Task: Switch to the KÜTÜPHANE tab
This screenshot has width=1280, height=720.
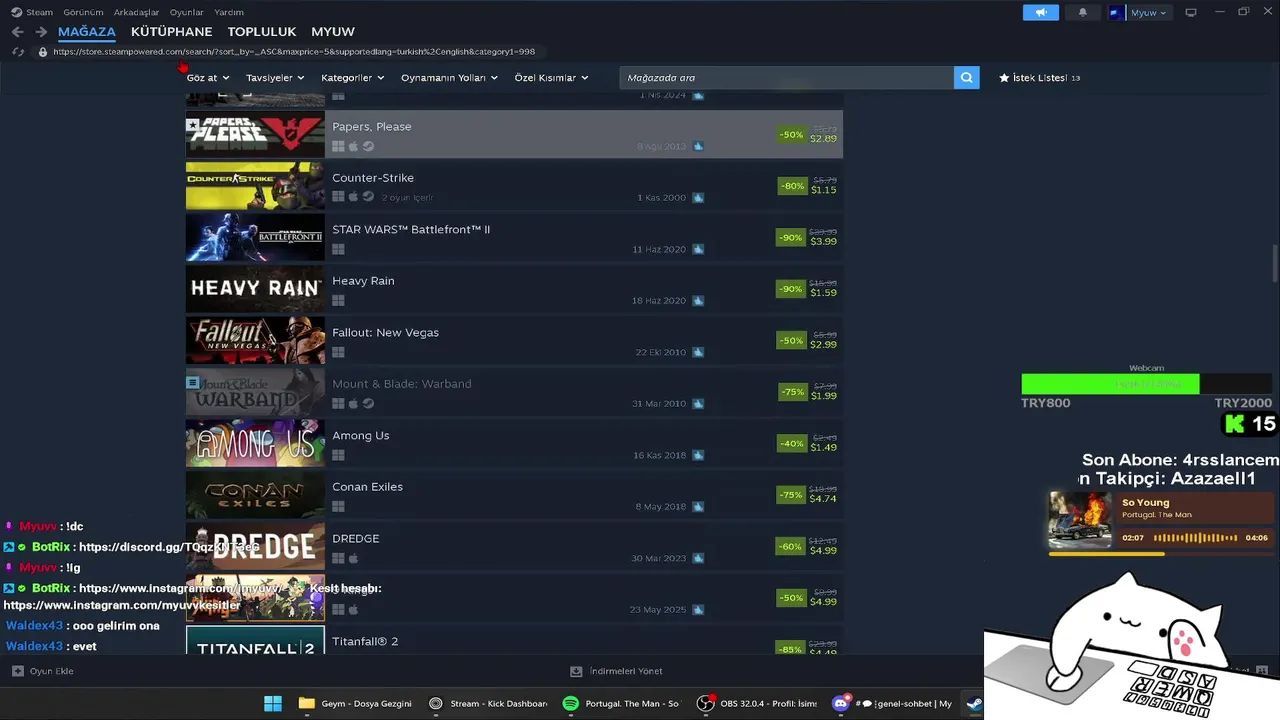Action: coord(171,32)
